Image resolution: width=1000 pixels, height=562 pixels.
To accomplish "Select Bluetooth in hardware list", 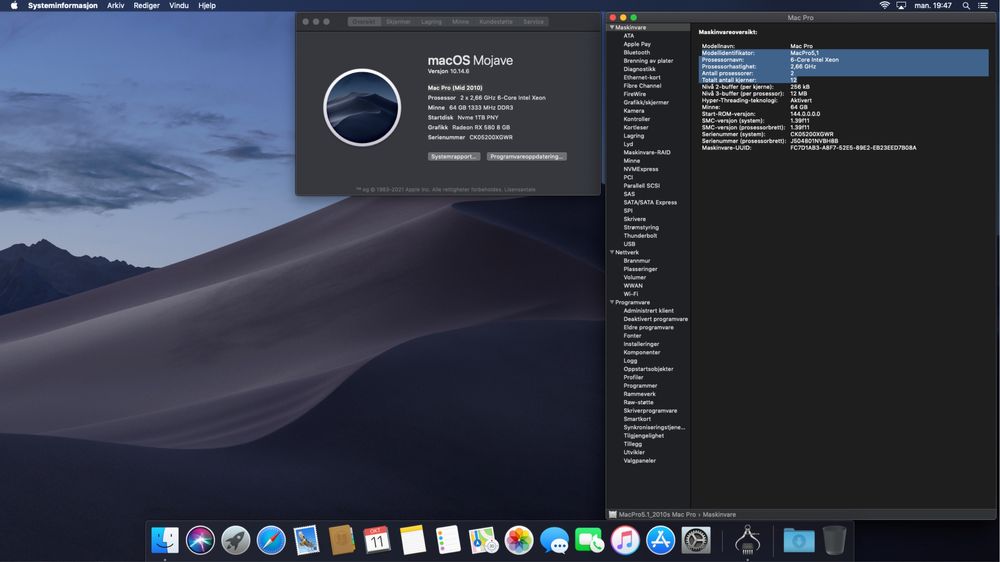I will [636, 52].
